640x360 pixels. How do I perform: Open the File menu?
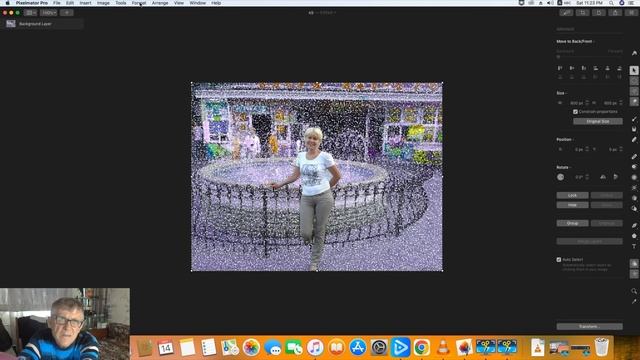(x=57, y=3)
